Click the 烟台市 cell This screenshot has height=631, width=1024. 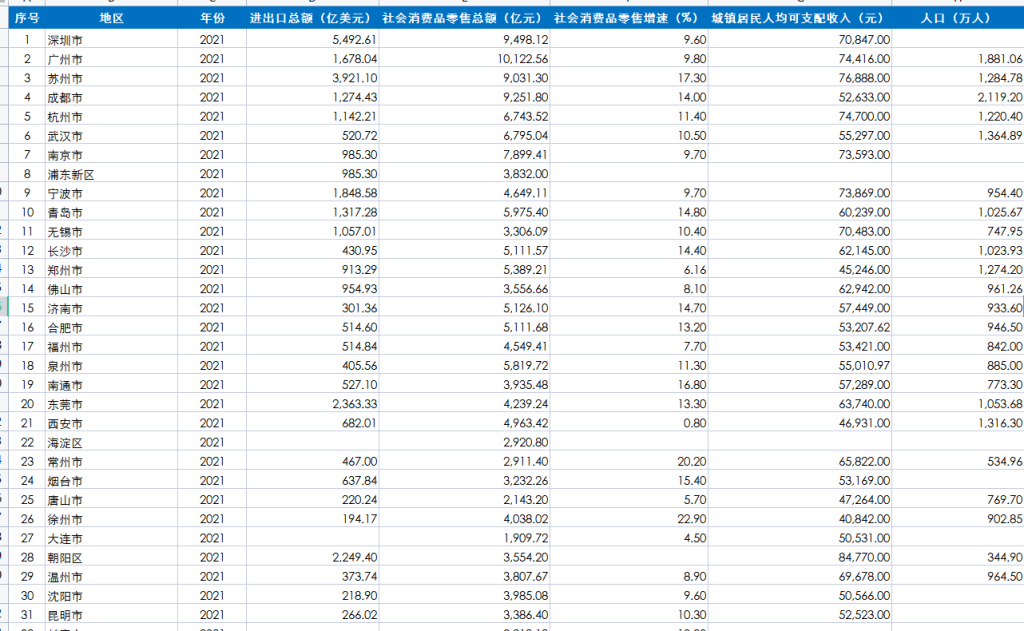coord(111,481)
